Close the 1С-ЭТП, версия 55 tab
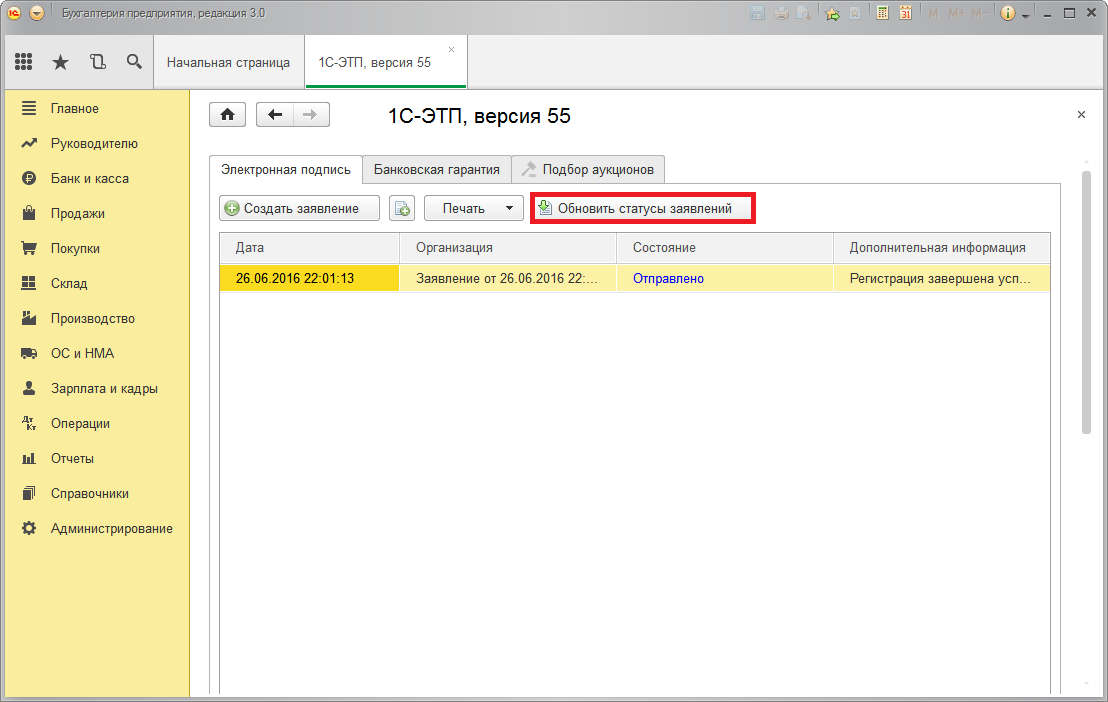This screenshot has height=702, width=1108. point(451,49)
